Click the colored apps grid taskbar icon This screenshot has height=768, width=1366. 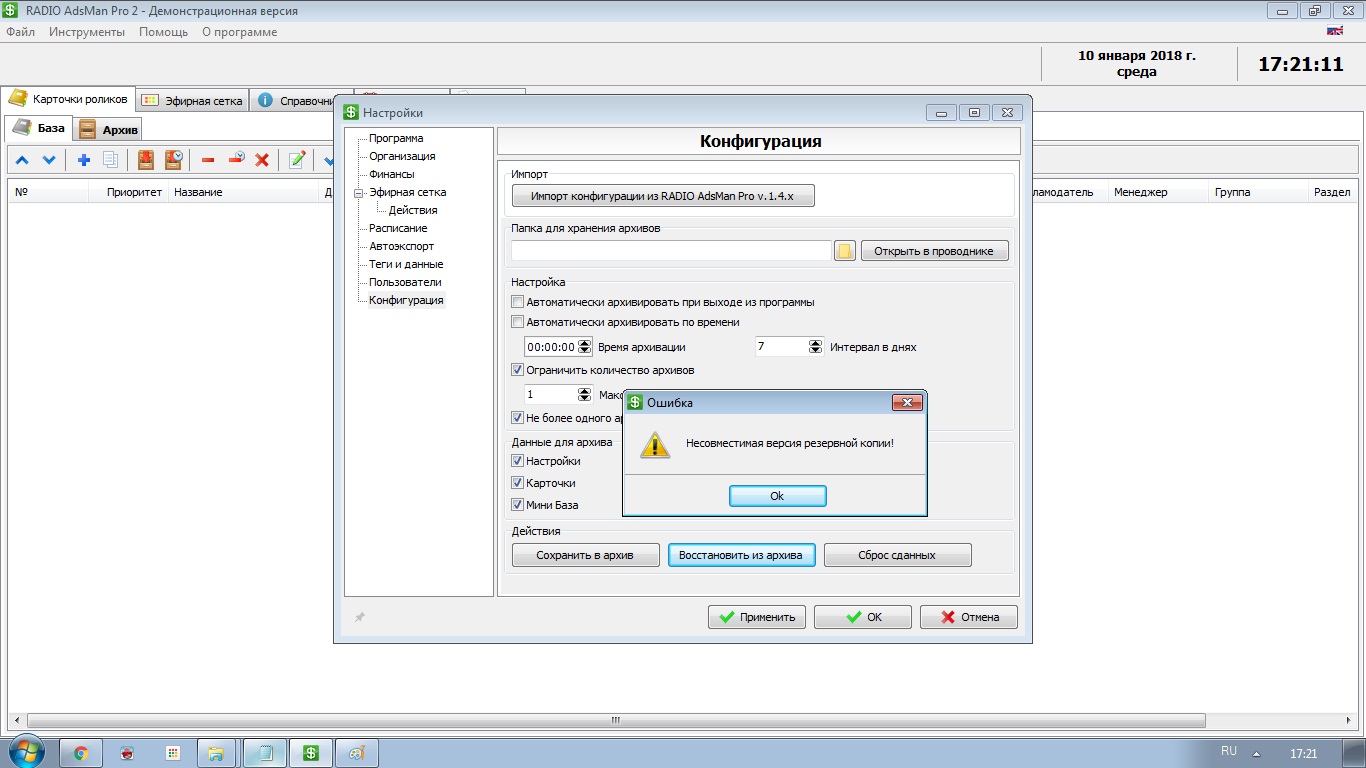173,753
